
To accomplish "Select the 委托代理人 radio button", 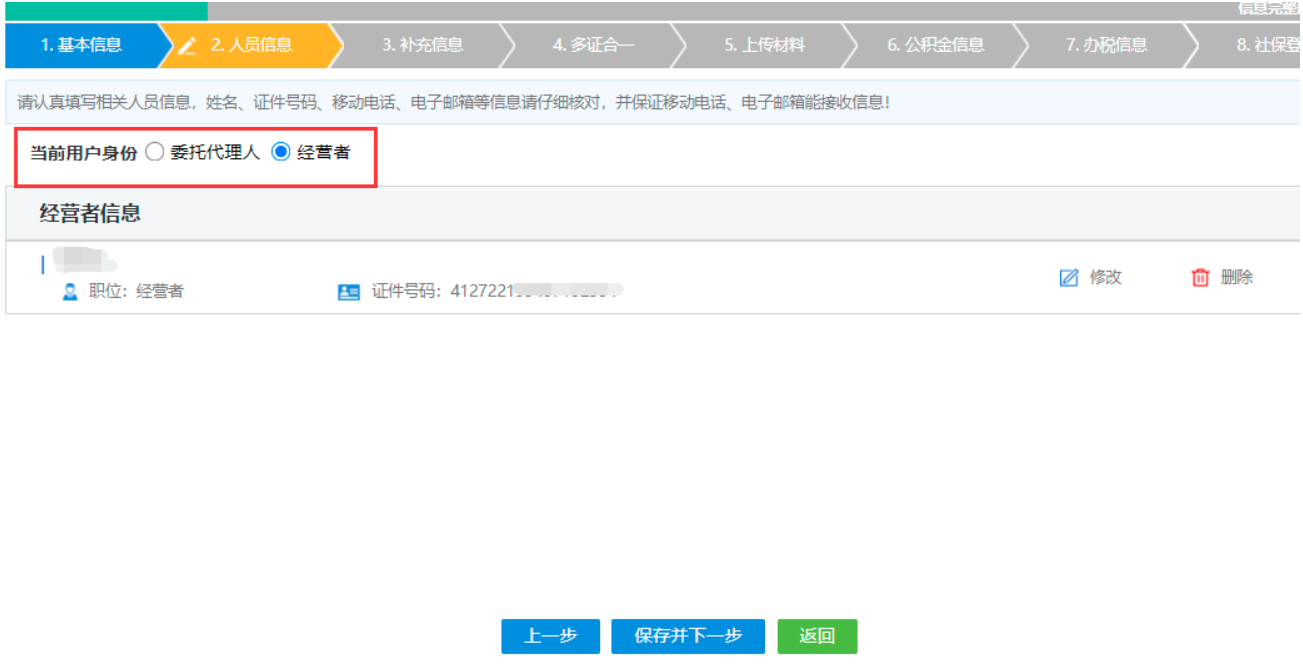I will click(x=155, y=152).
